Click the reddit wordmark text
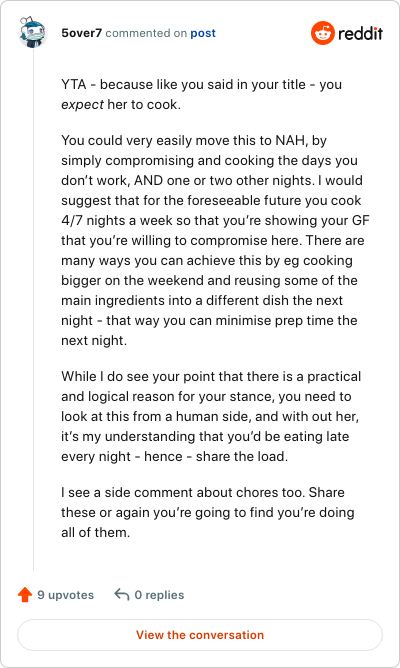 [360, 33]
